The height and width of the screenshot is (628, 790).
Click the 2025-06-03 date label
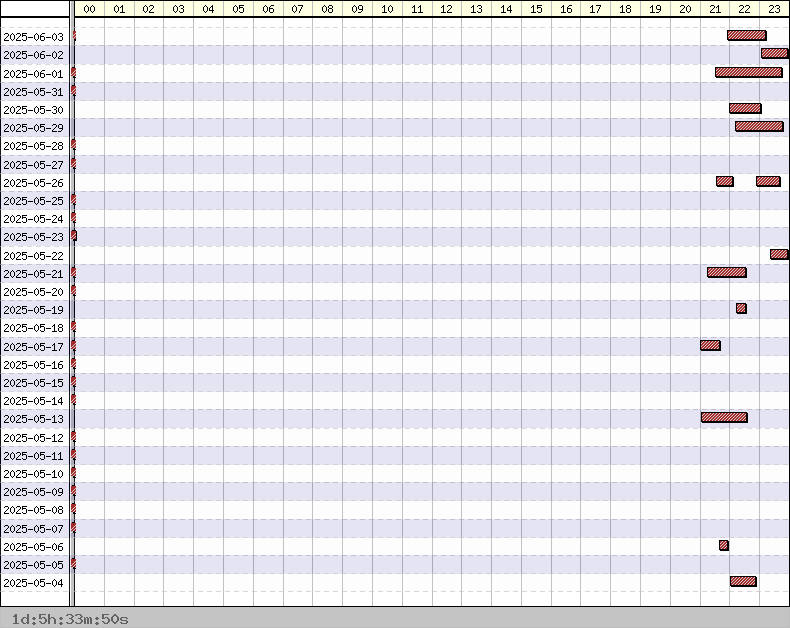pyautogui.click(x=34, y=37)
